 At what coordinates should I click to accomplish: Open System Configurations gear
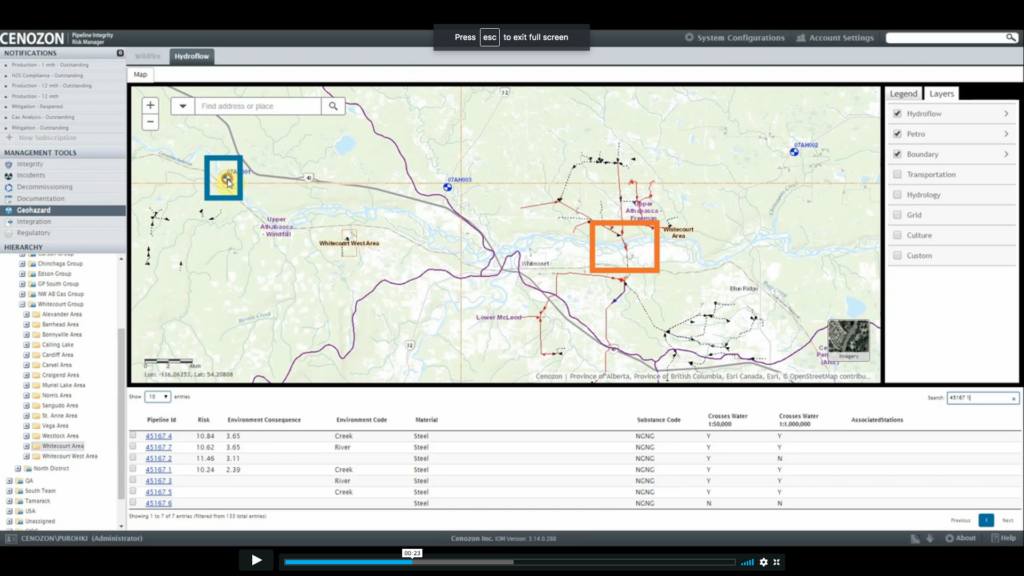click(x=689, y=38)
